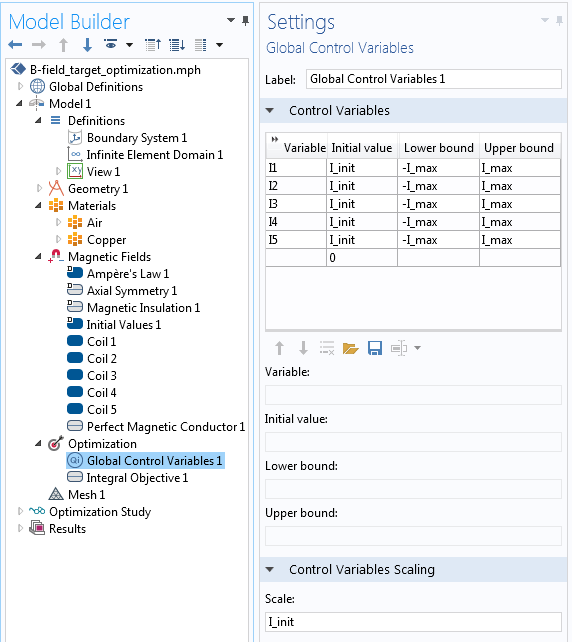Select the Coil 1 node
This screenshot has width=572, height=642.
(102, 341)
